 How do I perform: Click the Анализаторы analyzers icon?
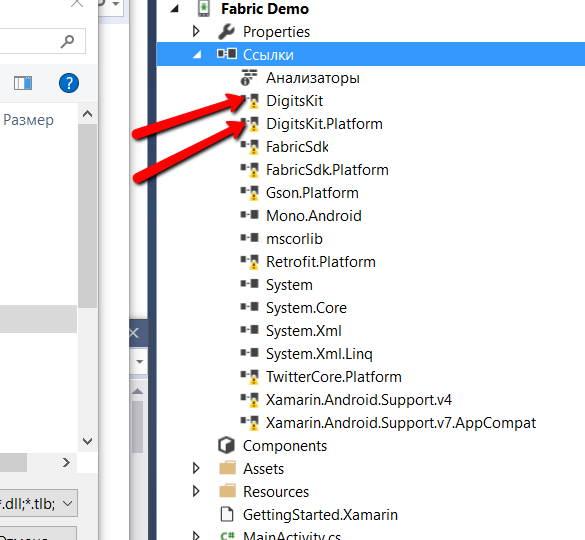coord(249,77)
